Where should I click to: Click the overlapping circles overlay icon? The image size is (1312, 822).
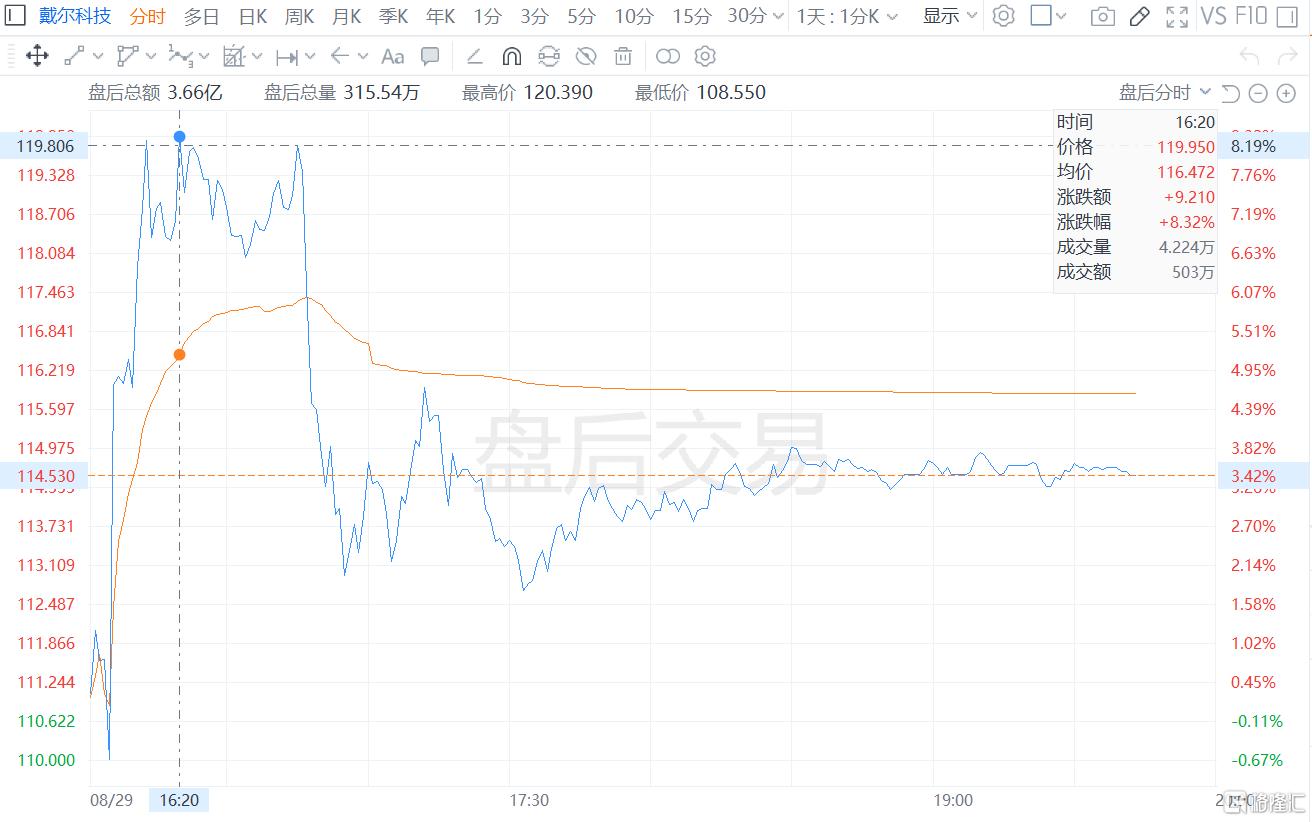point(667,56)
